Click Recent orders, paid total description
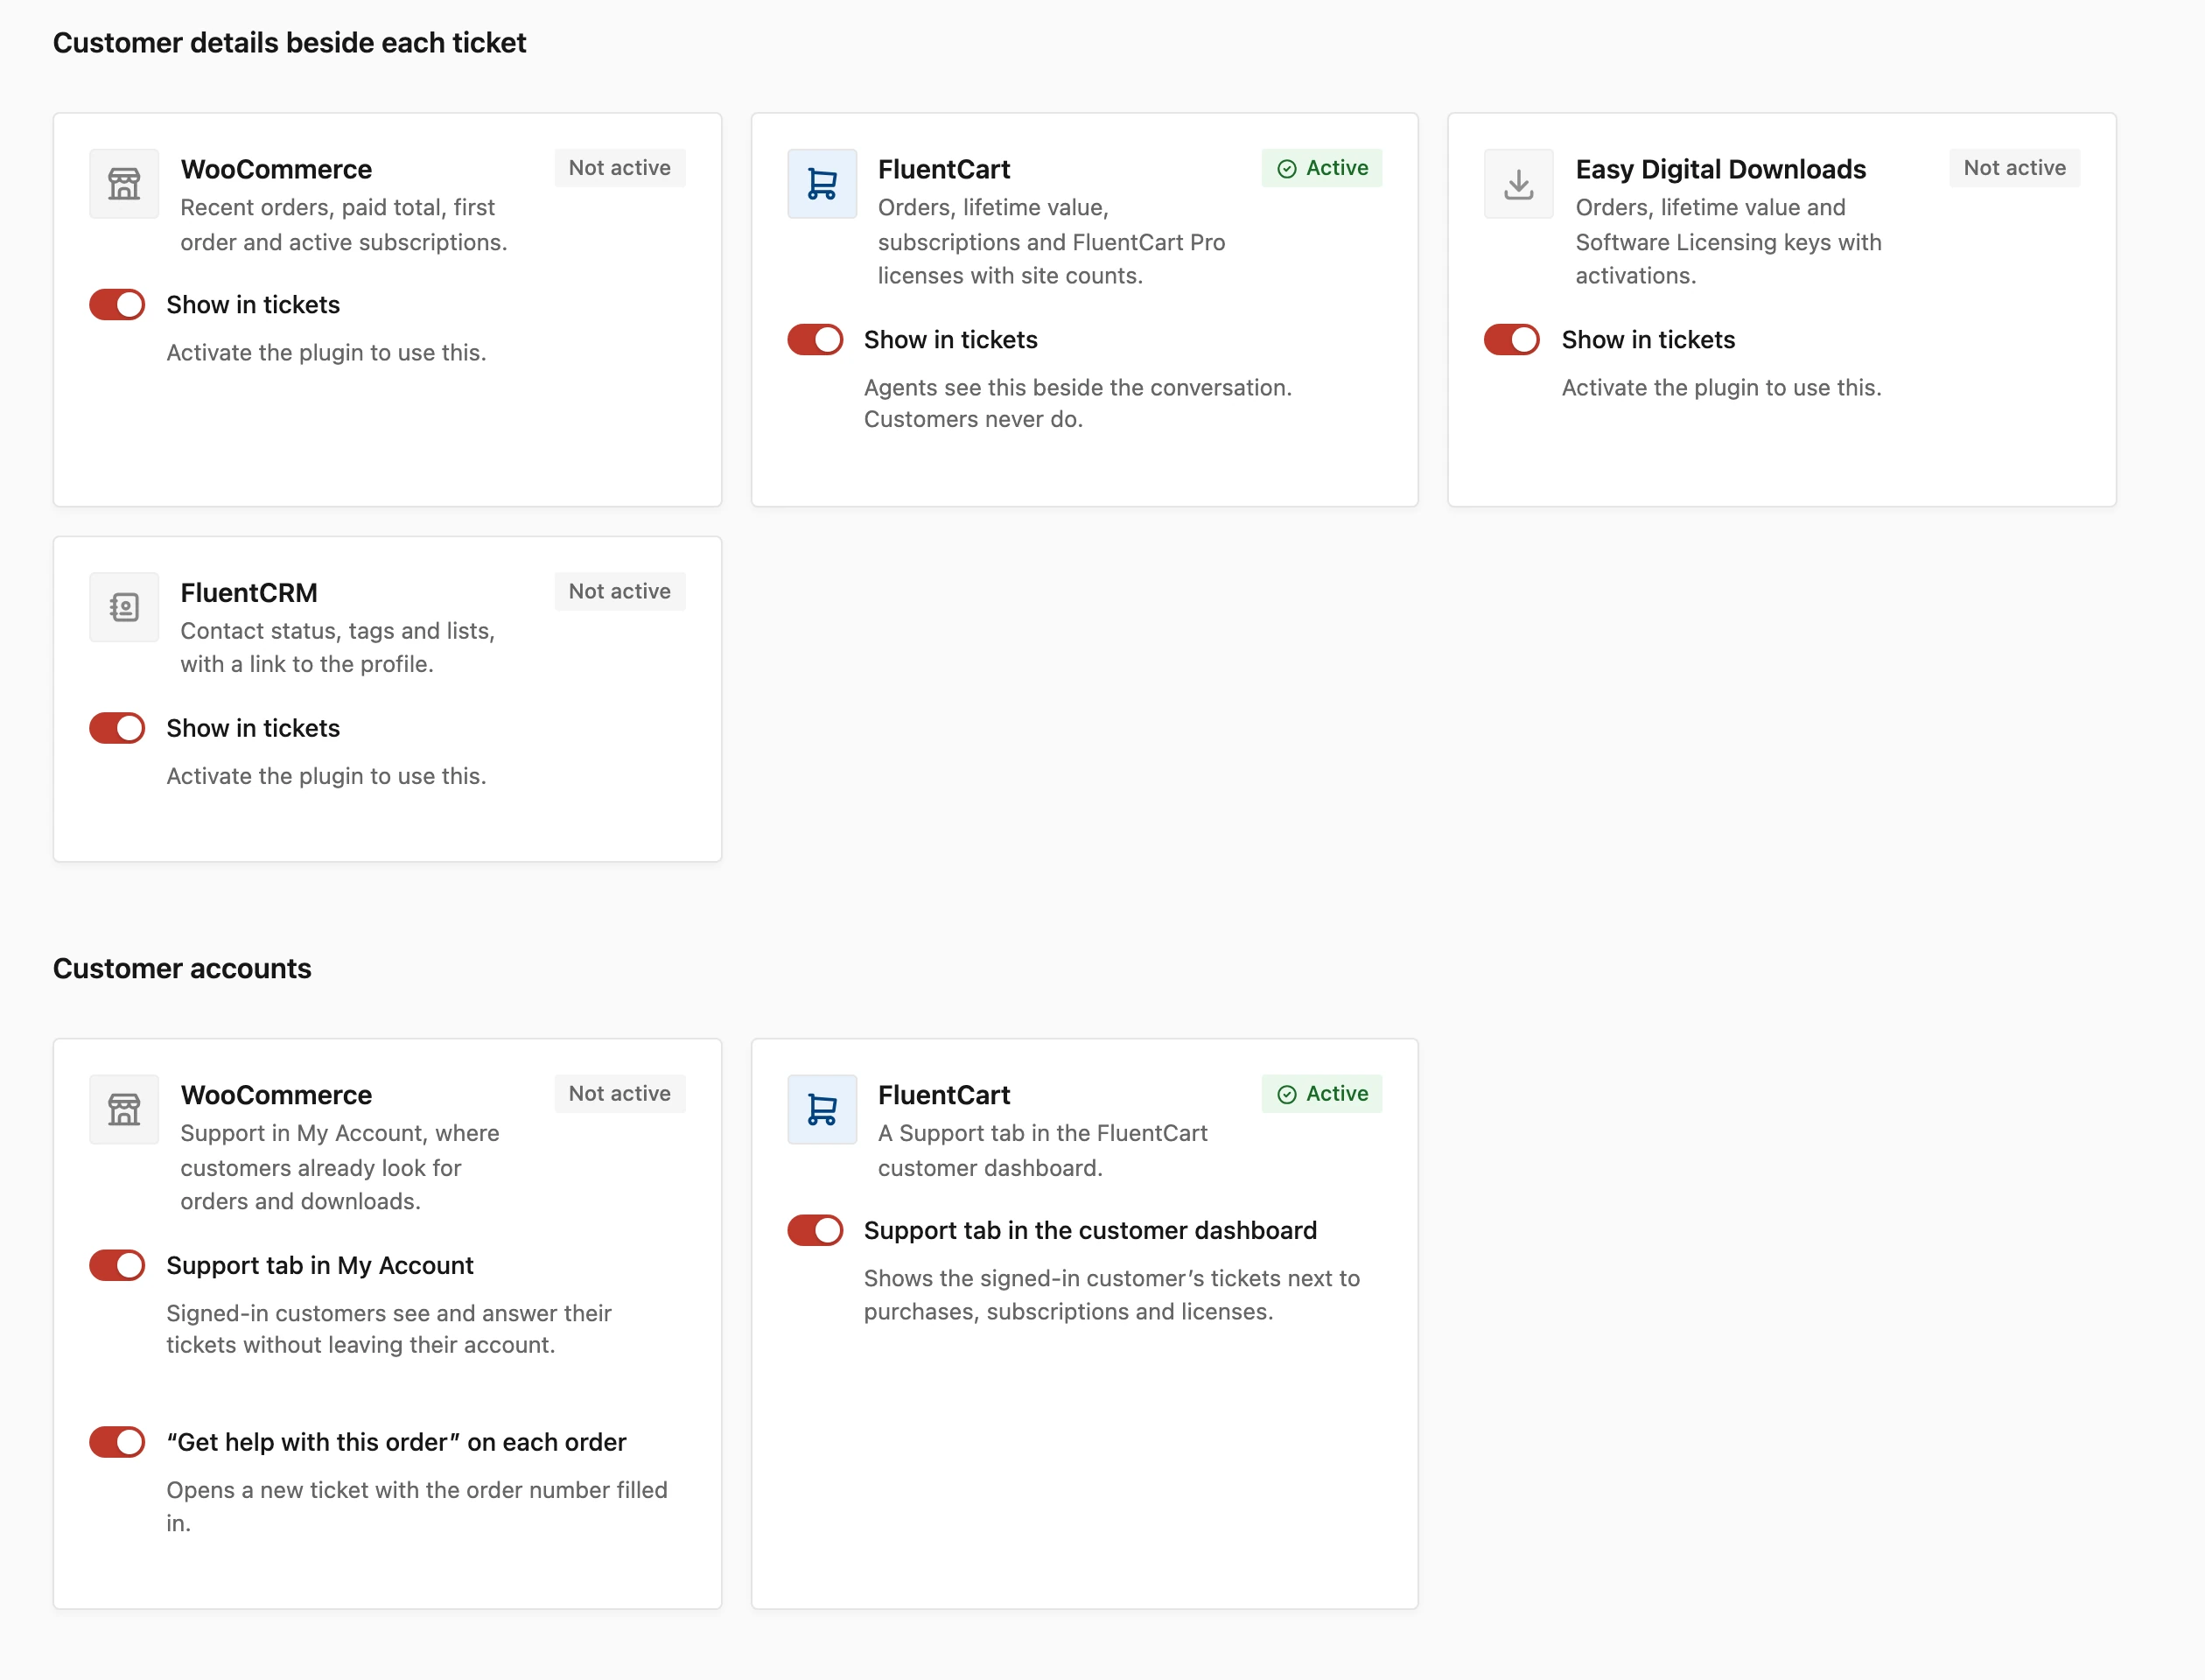 (x=344, y=225)
